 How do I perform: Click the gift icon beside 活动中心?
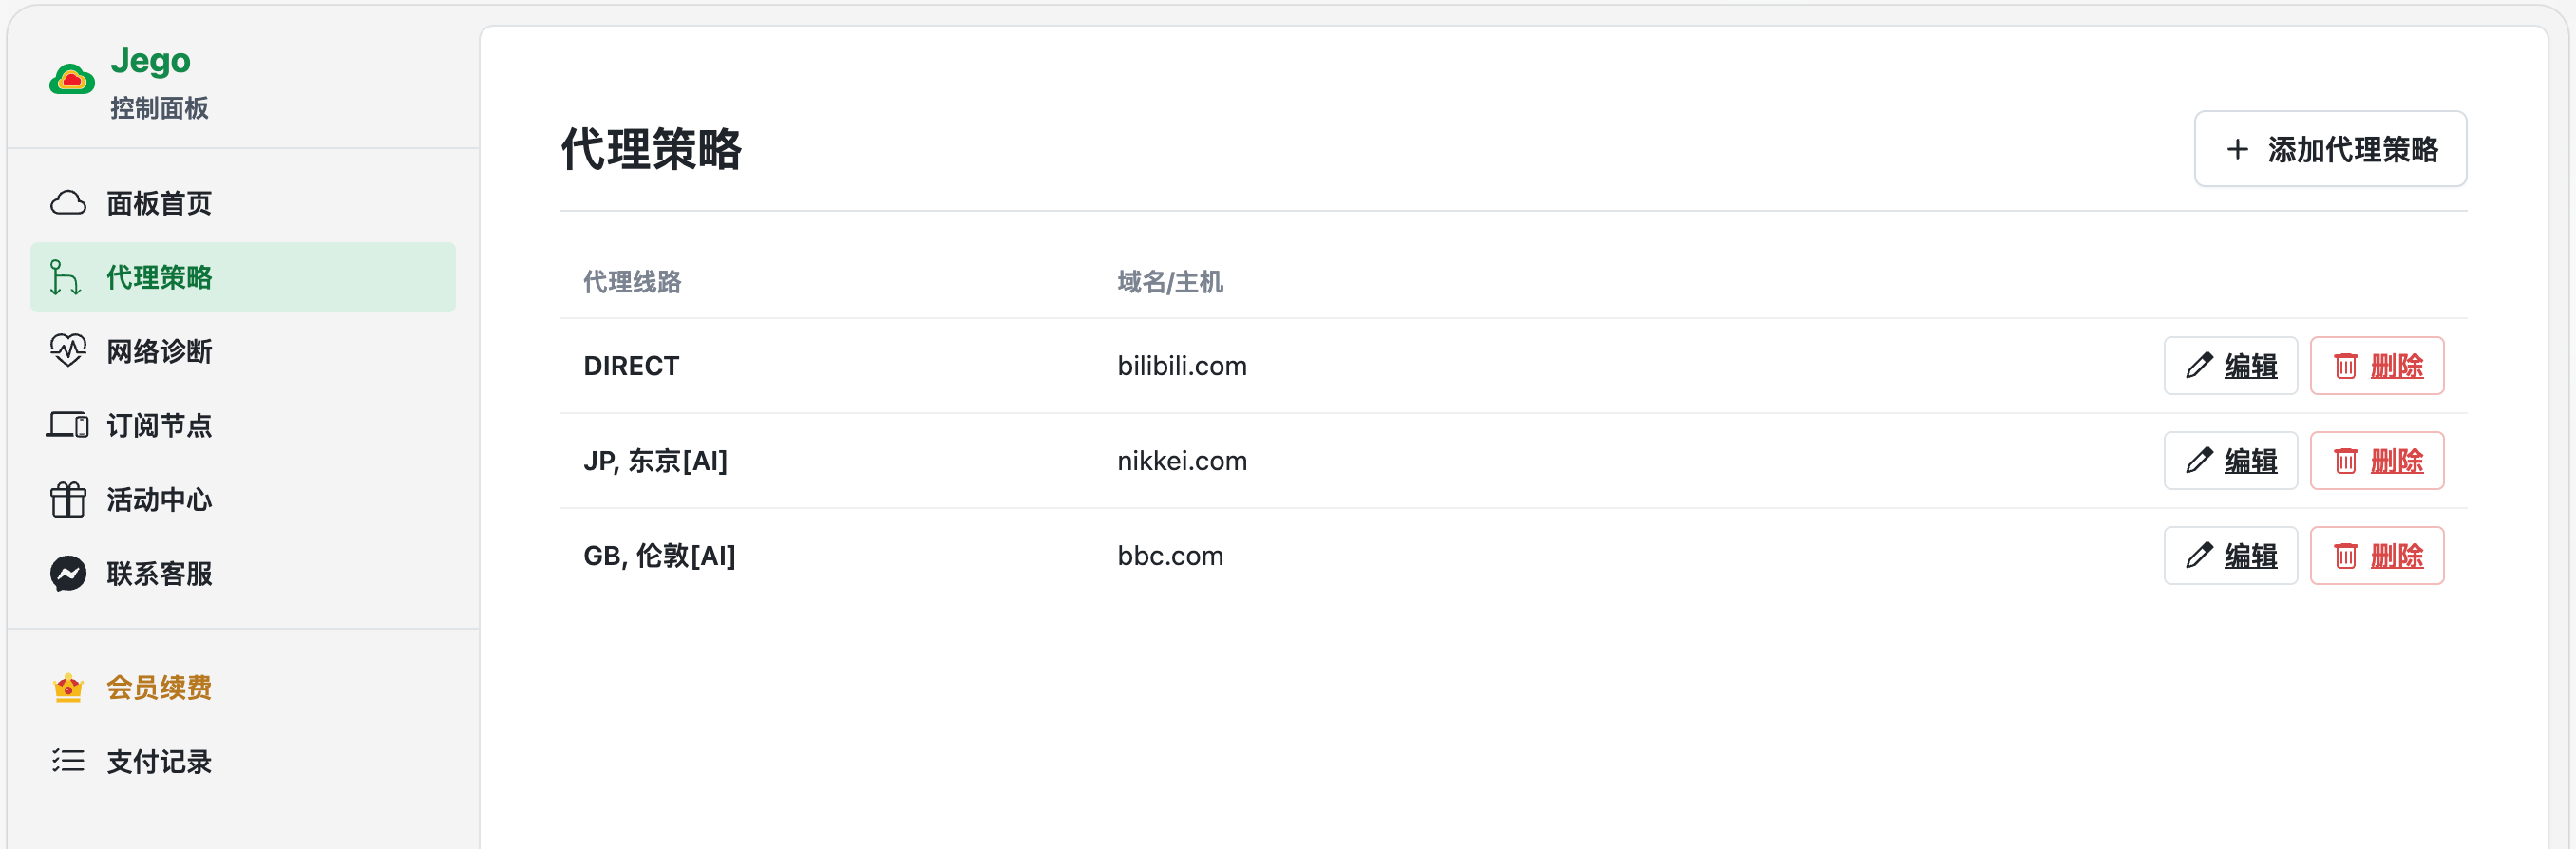click(68, 499)
